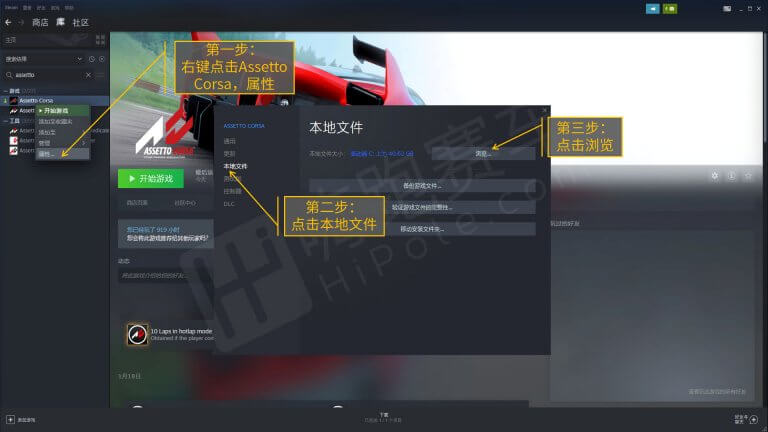Open friends and chat icon
768x432 pixels.
coord(753,420)
